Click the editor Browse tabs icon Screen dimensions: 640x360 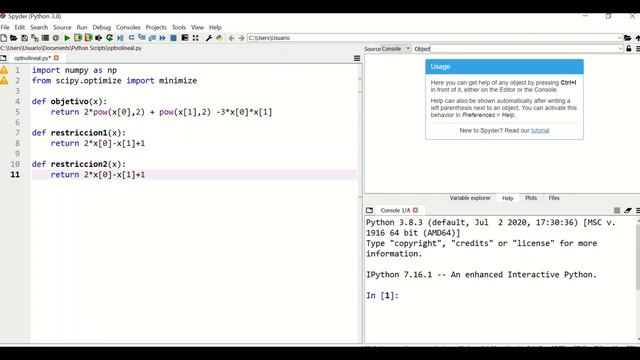(3, 58)
